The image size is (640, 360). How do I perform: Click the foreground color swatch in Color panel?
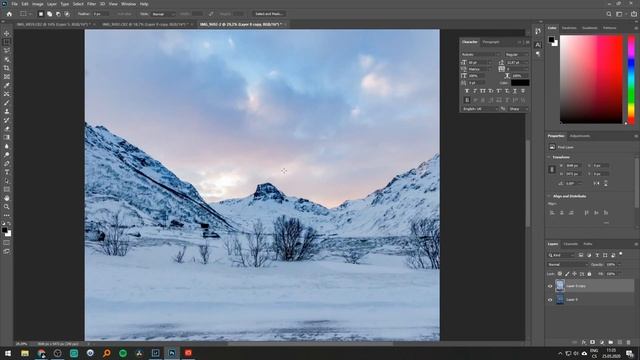(x=551, y=40)
